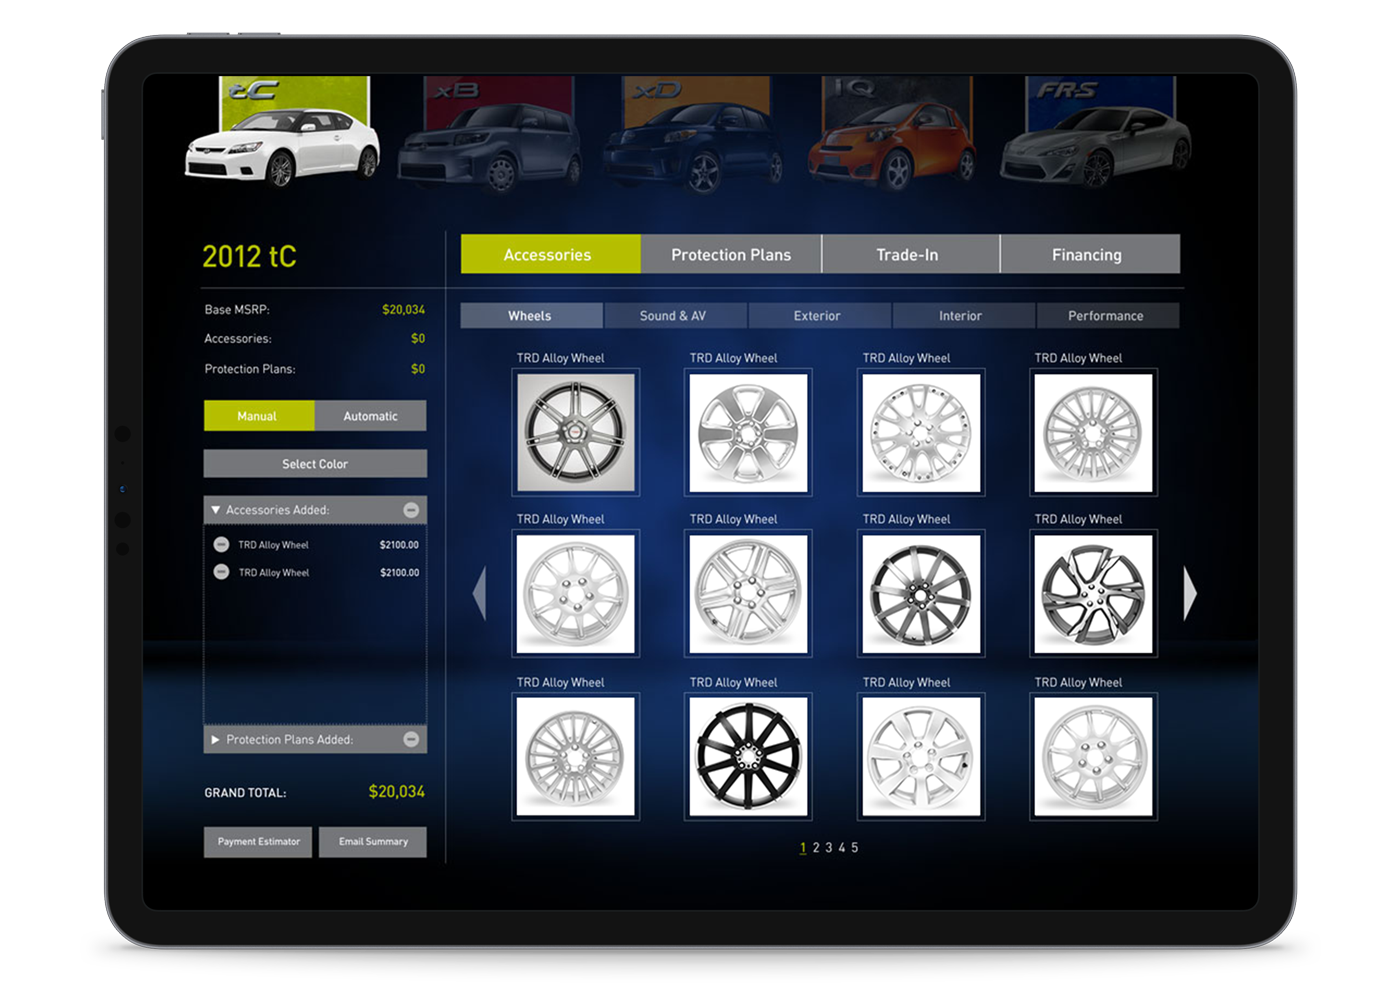Choose the Manual transmission option
1400x999 pixels.
click(x=259, y=416)
